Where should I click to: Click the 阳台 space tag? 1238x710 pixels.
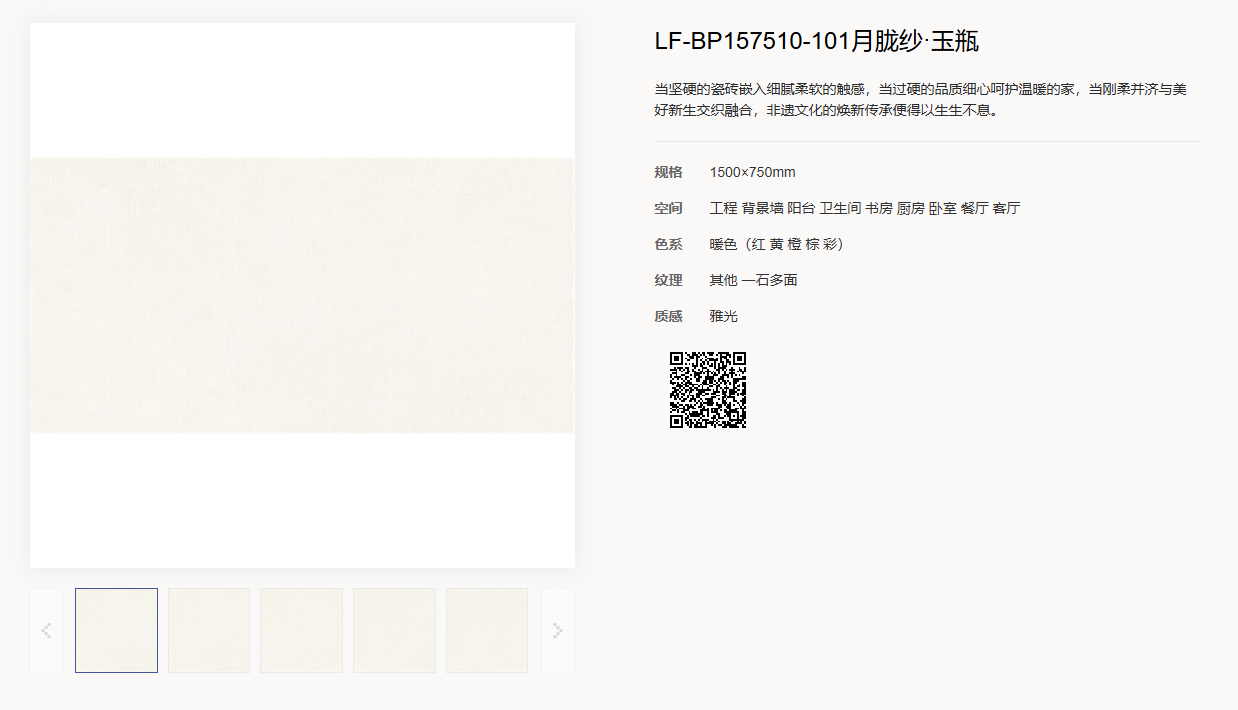[801, 208]
